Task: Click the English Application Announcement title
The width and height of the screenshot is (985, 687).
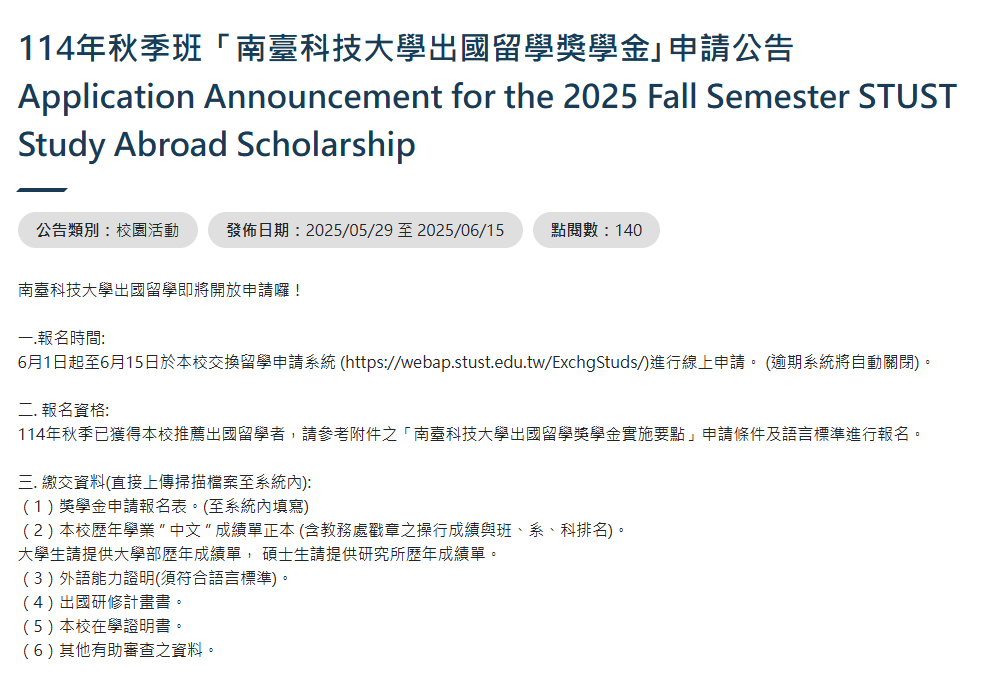Action: click(487, 97)
